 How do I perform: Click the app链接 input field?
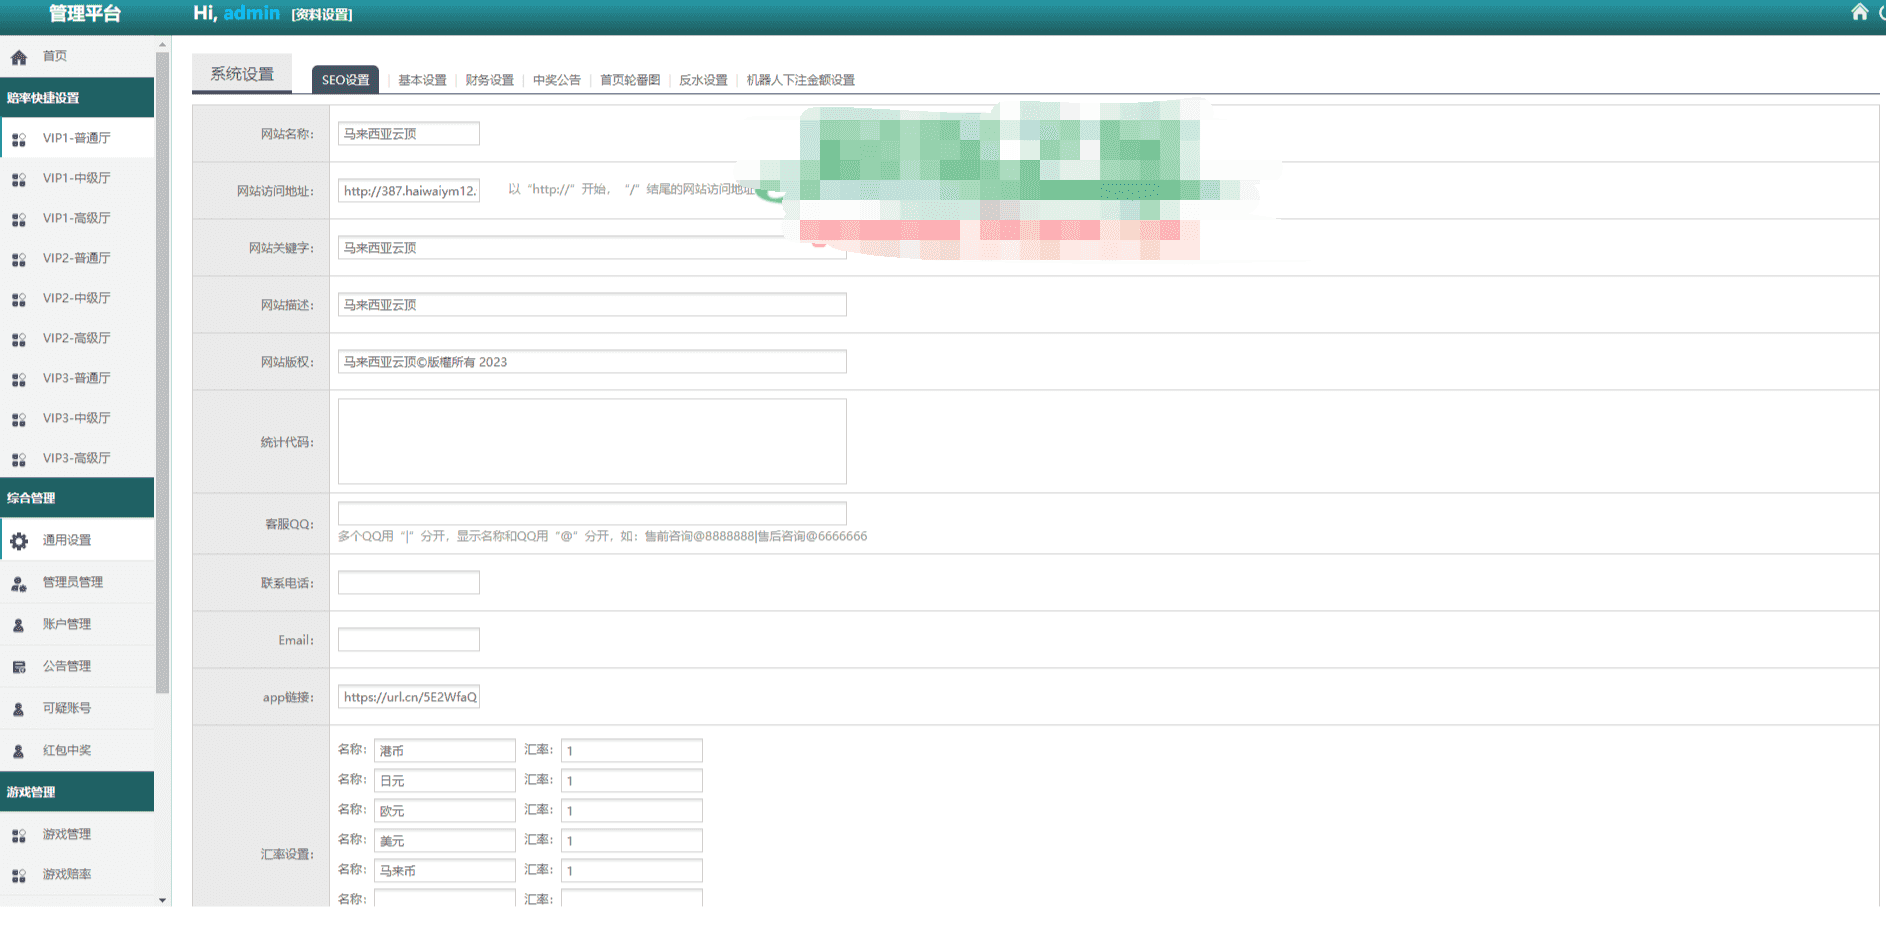tap(408, 697)
